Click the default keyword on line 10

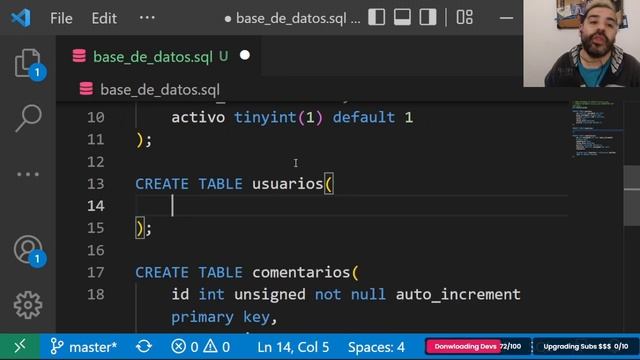click(x=364, y=118)
